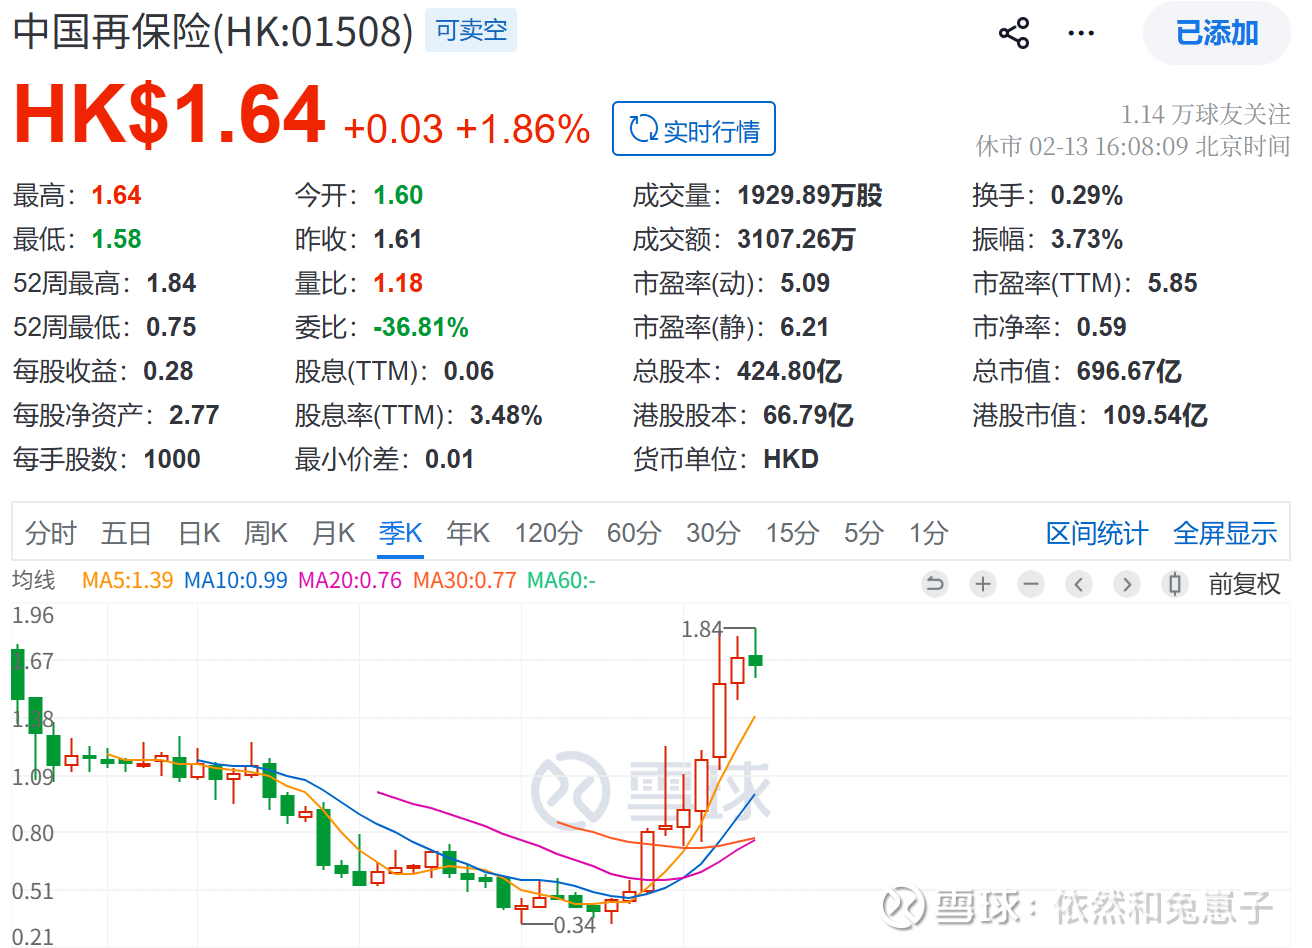Click the 港股市值 value 109.54亿
The width and height of the screenshot is (1312, 948).
pos(1155,415)
